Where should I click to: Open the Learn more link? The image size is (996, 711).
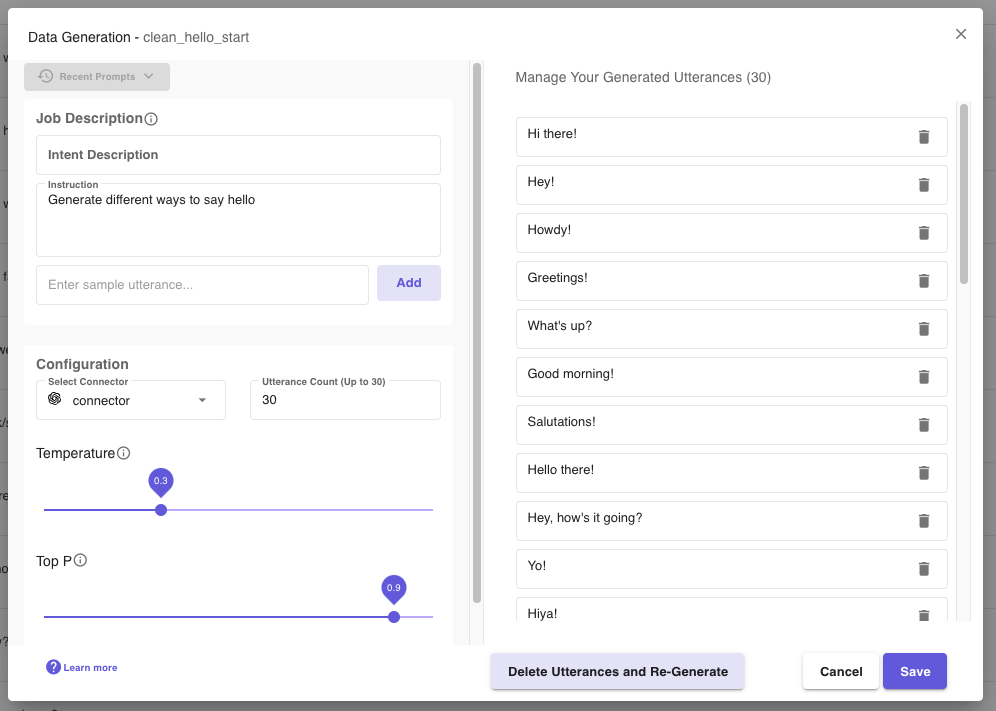(90, 668)
